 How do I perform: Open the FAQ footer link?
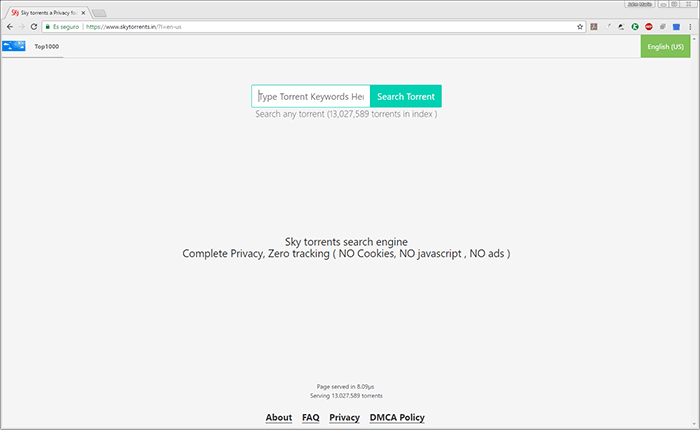click(x=311, y=417)
